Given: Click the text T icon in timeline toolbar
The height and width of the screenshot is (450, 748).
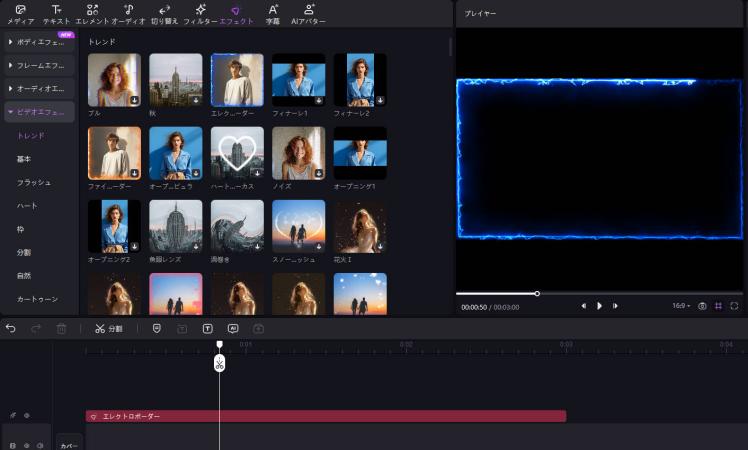Looking at the screenshot, I should (207, 328).
